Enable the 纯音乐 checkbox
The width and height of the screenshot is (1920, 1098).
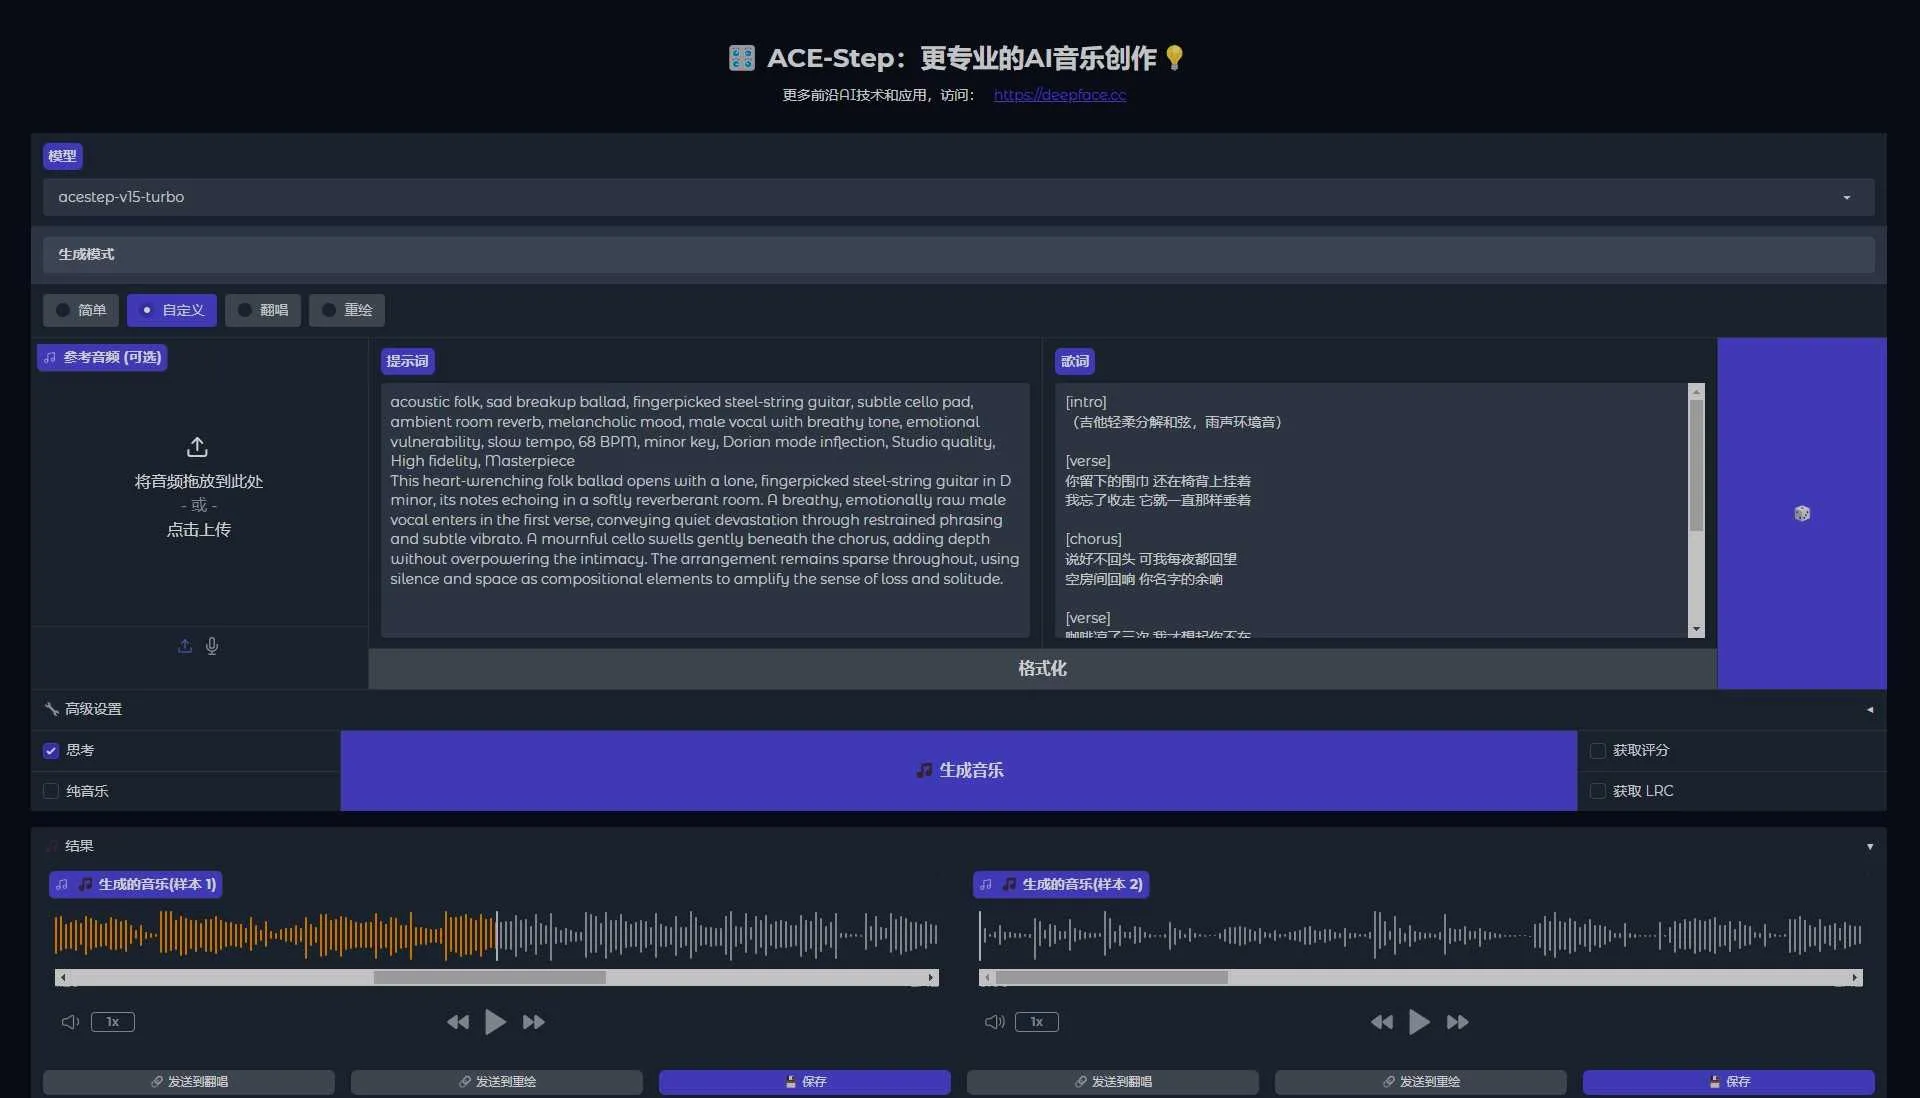[50, 790]
